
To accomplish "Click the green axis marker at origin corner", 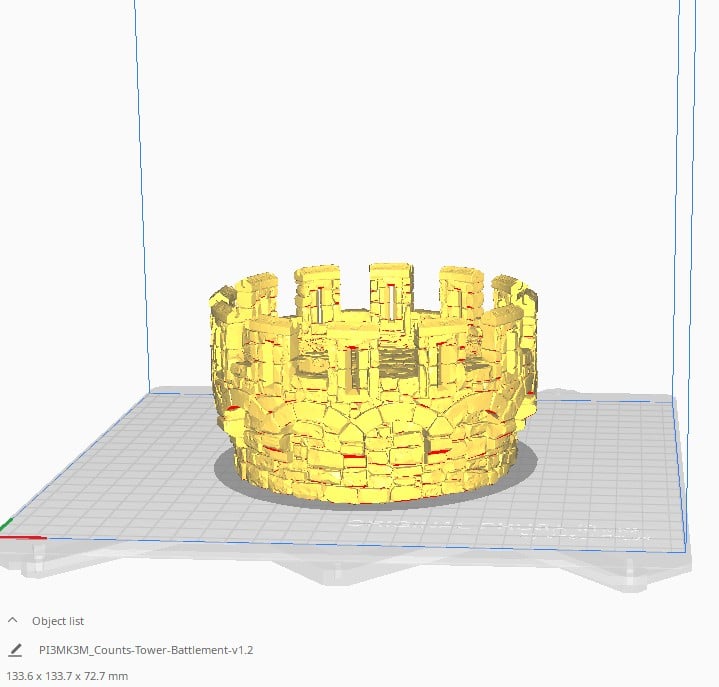I will (x=6, y=523).
